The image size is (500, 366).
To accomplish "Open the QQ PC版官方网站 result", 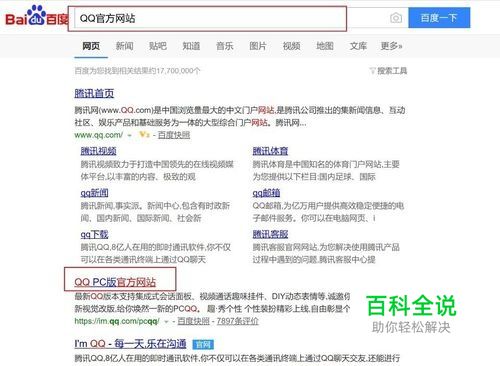I will click(115, 282).
